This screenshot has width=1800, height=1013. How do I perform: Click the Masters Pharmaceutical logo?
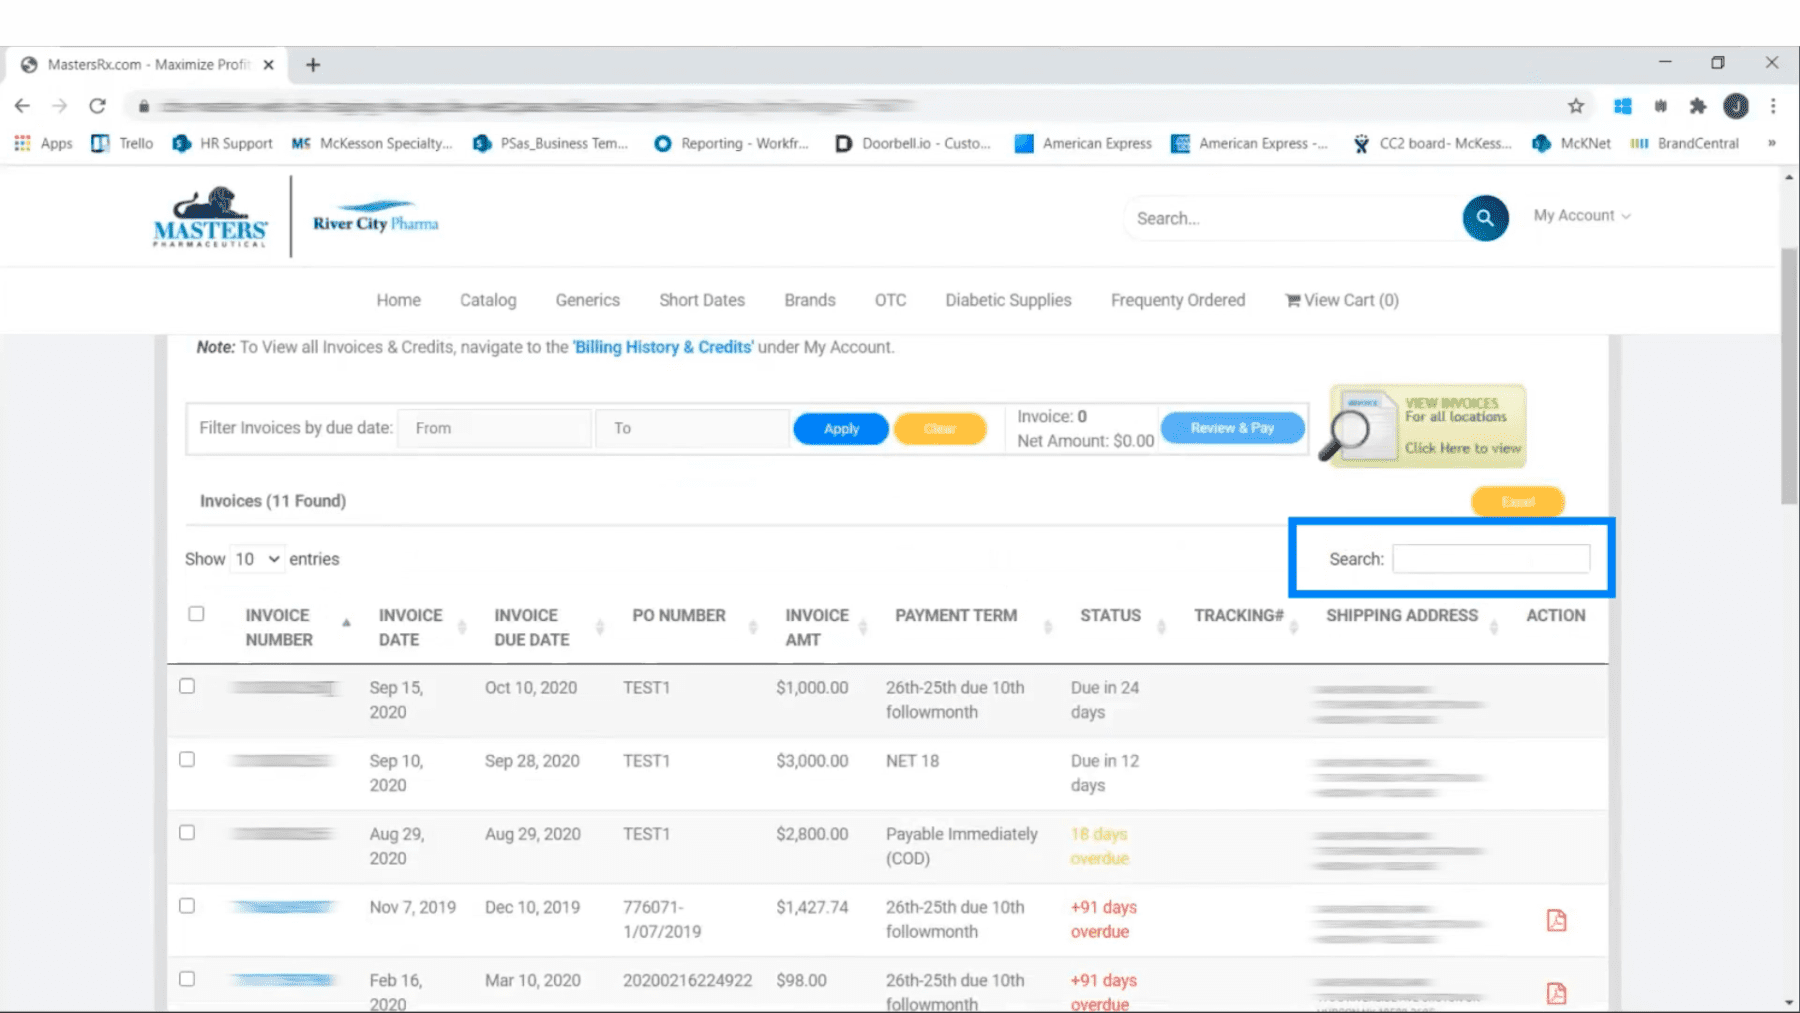point(210,216)
